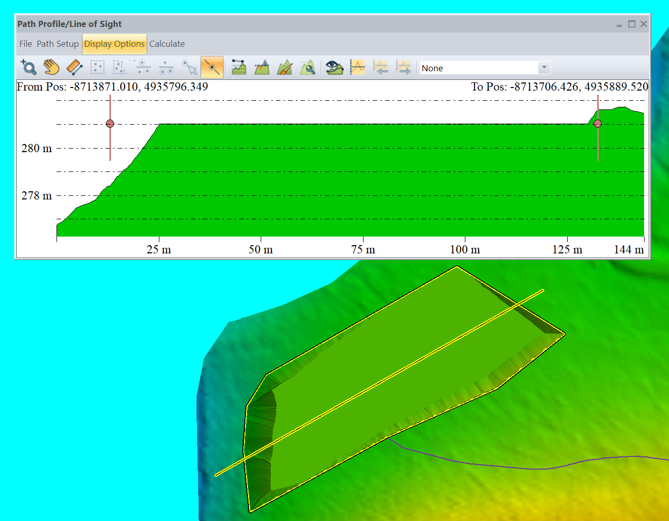The image size is (669, 521).
Task: Select the Zoom tool in profile toolbar
Action: coord(29,67)
